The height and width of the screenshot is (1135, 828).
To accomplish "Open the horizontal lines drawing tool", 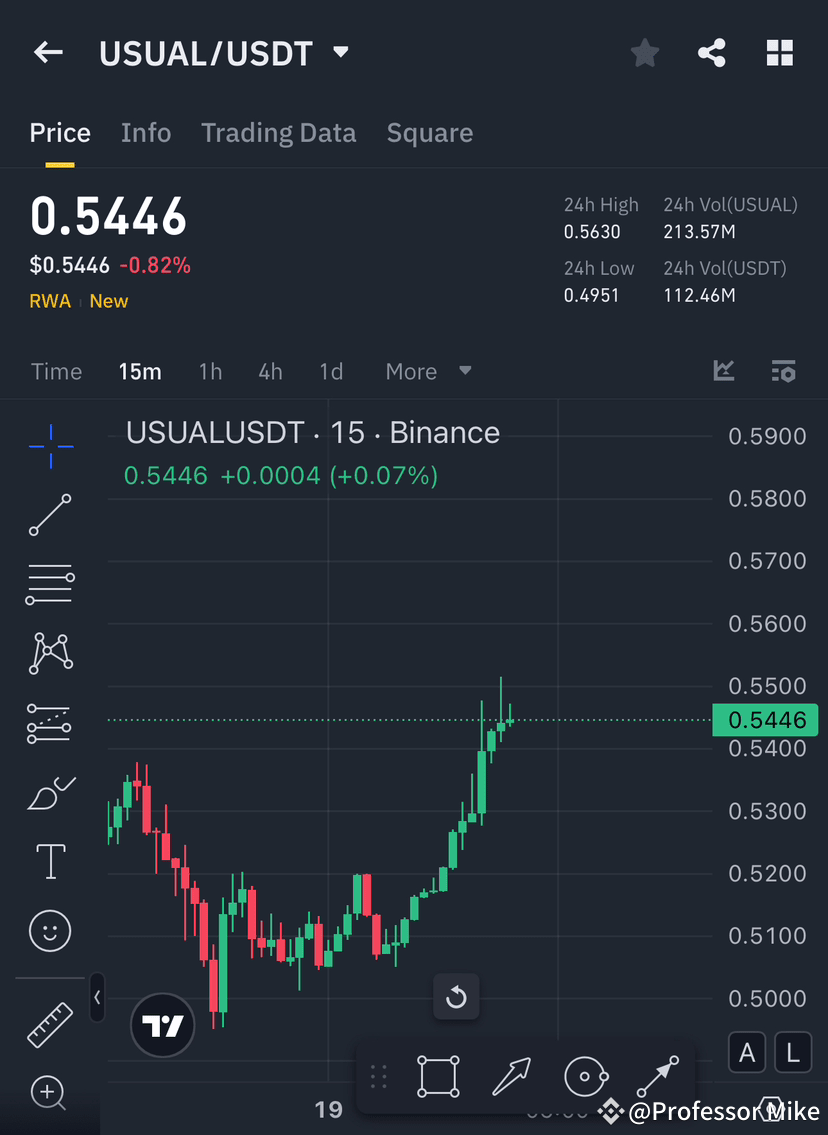I will [x=49, y=584].
